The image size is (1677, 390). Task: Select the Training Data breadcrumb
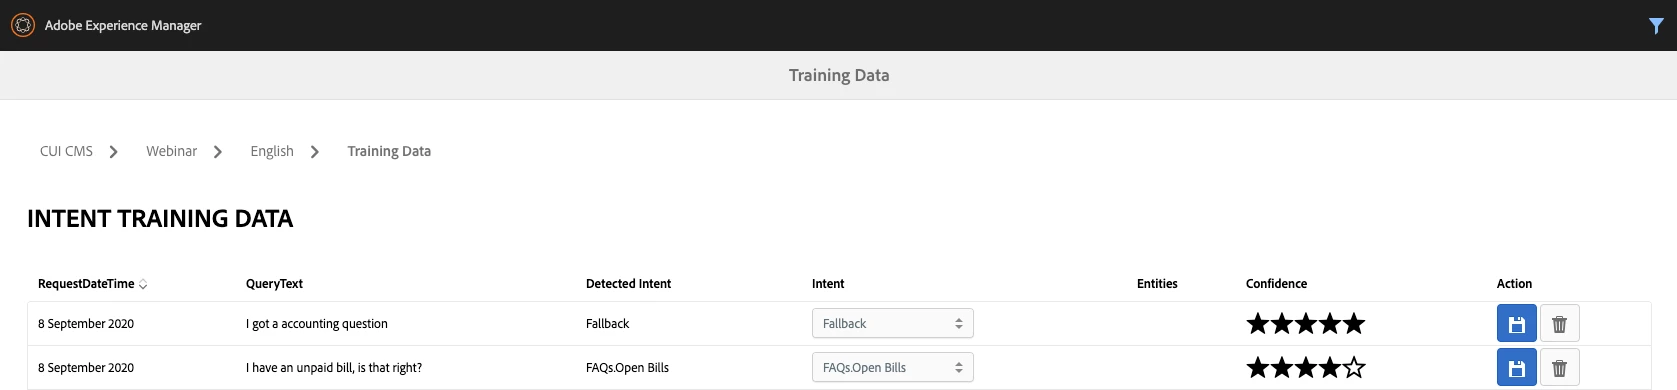point(389,151)
